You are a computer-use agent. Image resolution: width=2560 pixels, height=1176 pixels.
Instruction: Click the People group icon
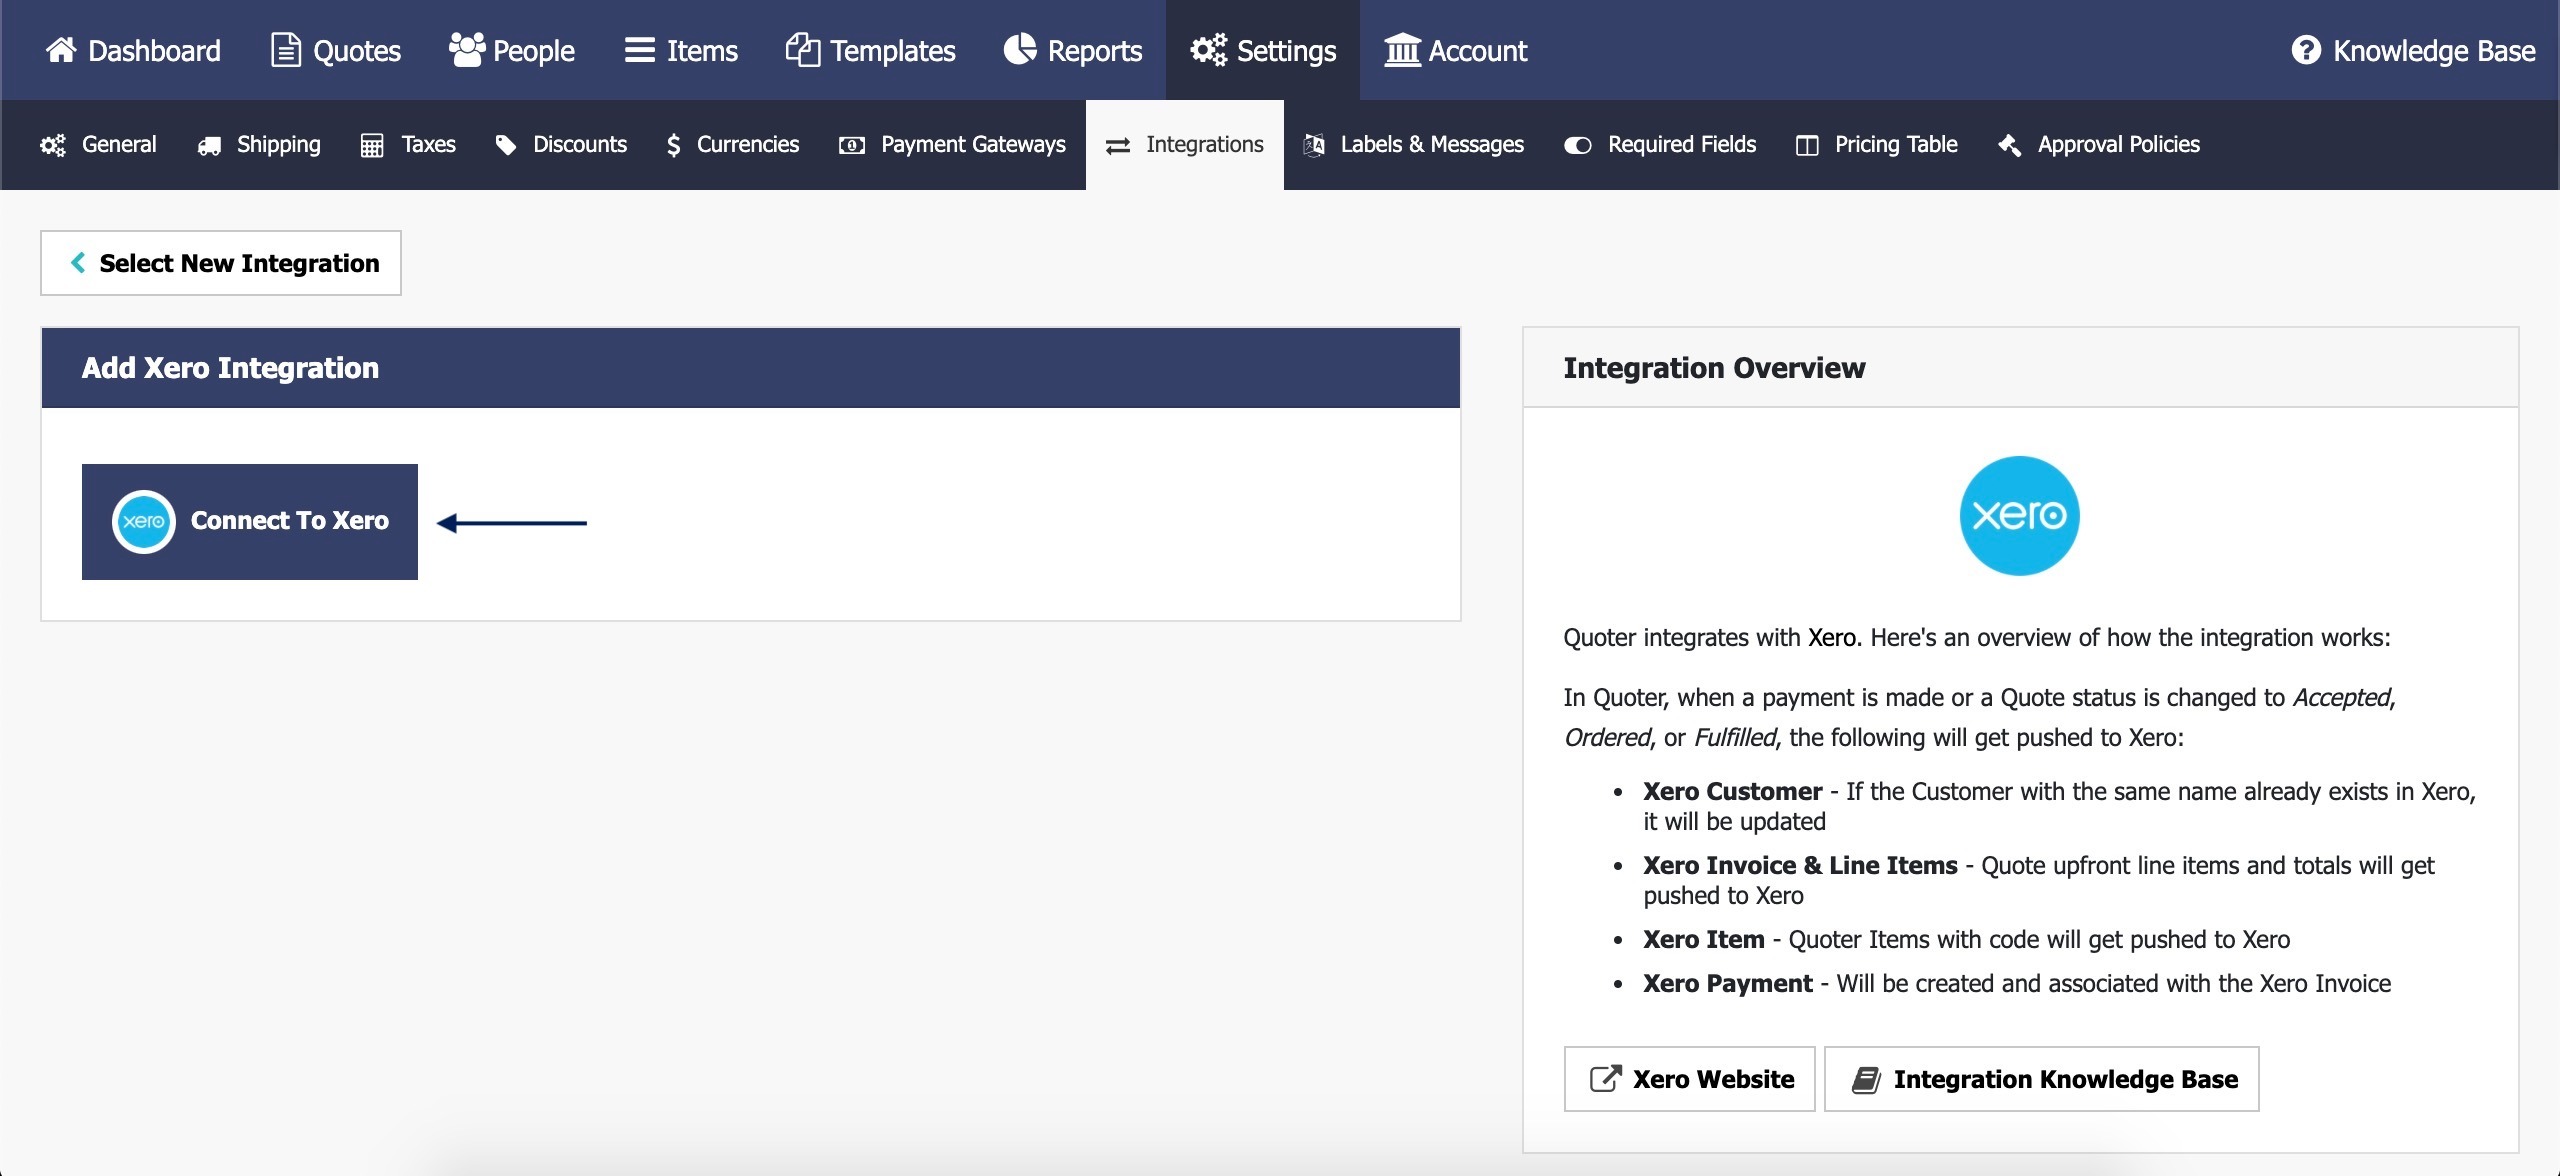pyautogui.click(x=467, y=50)
